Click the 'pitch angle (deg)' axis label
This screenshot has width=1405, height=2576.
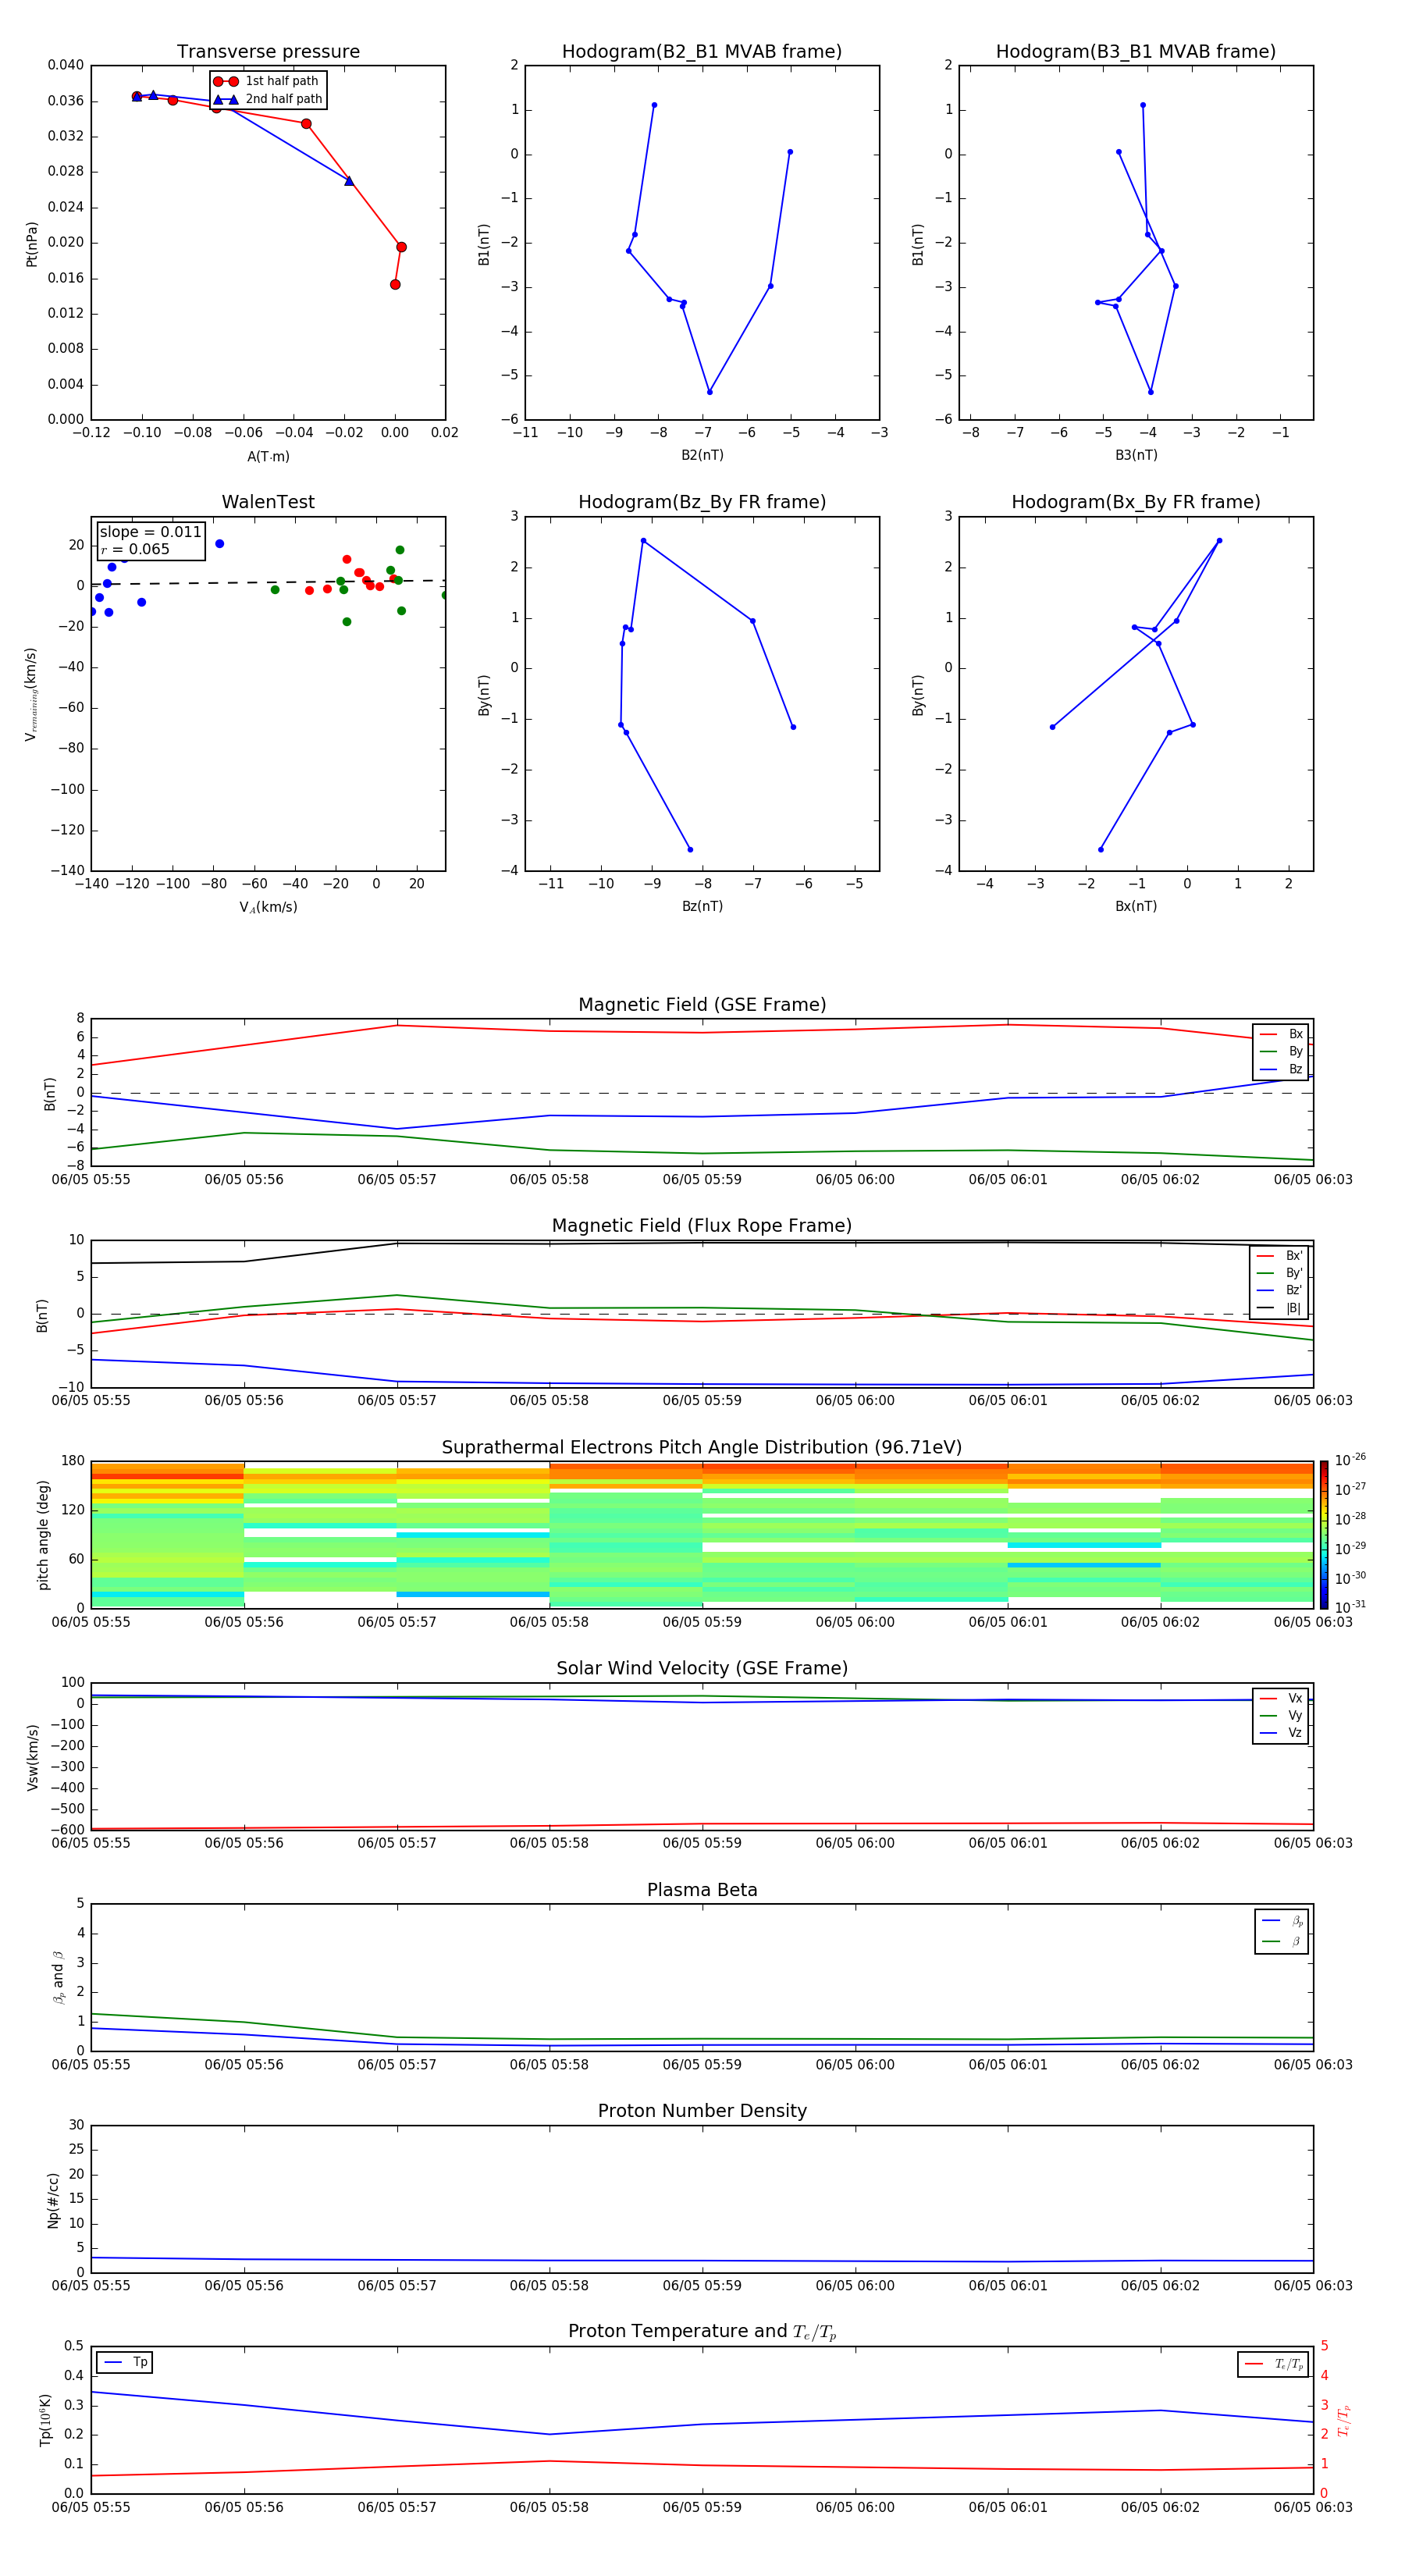[43, 1535]
